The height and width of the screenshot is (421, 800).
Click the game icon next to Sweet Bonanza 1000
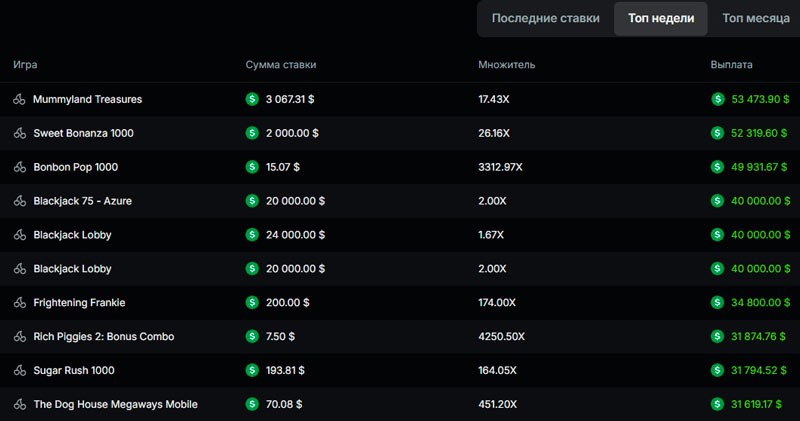[20, 133]
